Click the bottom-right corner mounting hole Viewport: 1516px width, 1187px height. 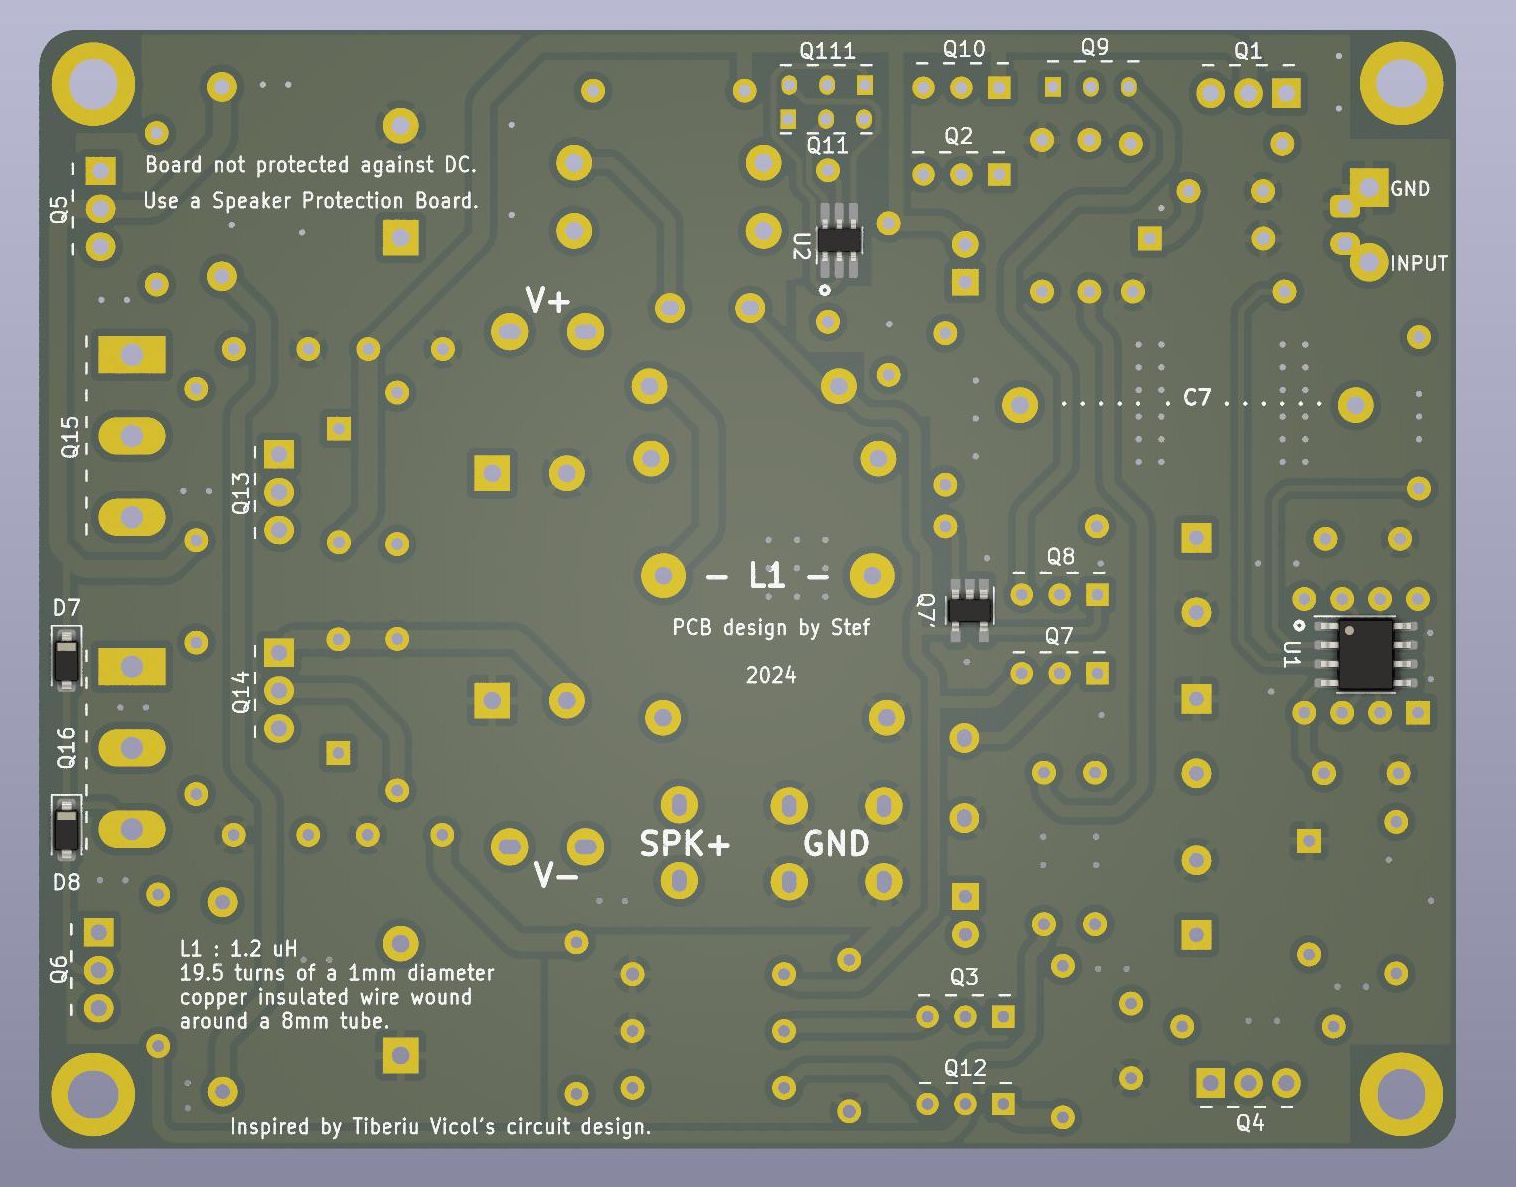[x=1402, y=1094]
